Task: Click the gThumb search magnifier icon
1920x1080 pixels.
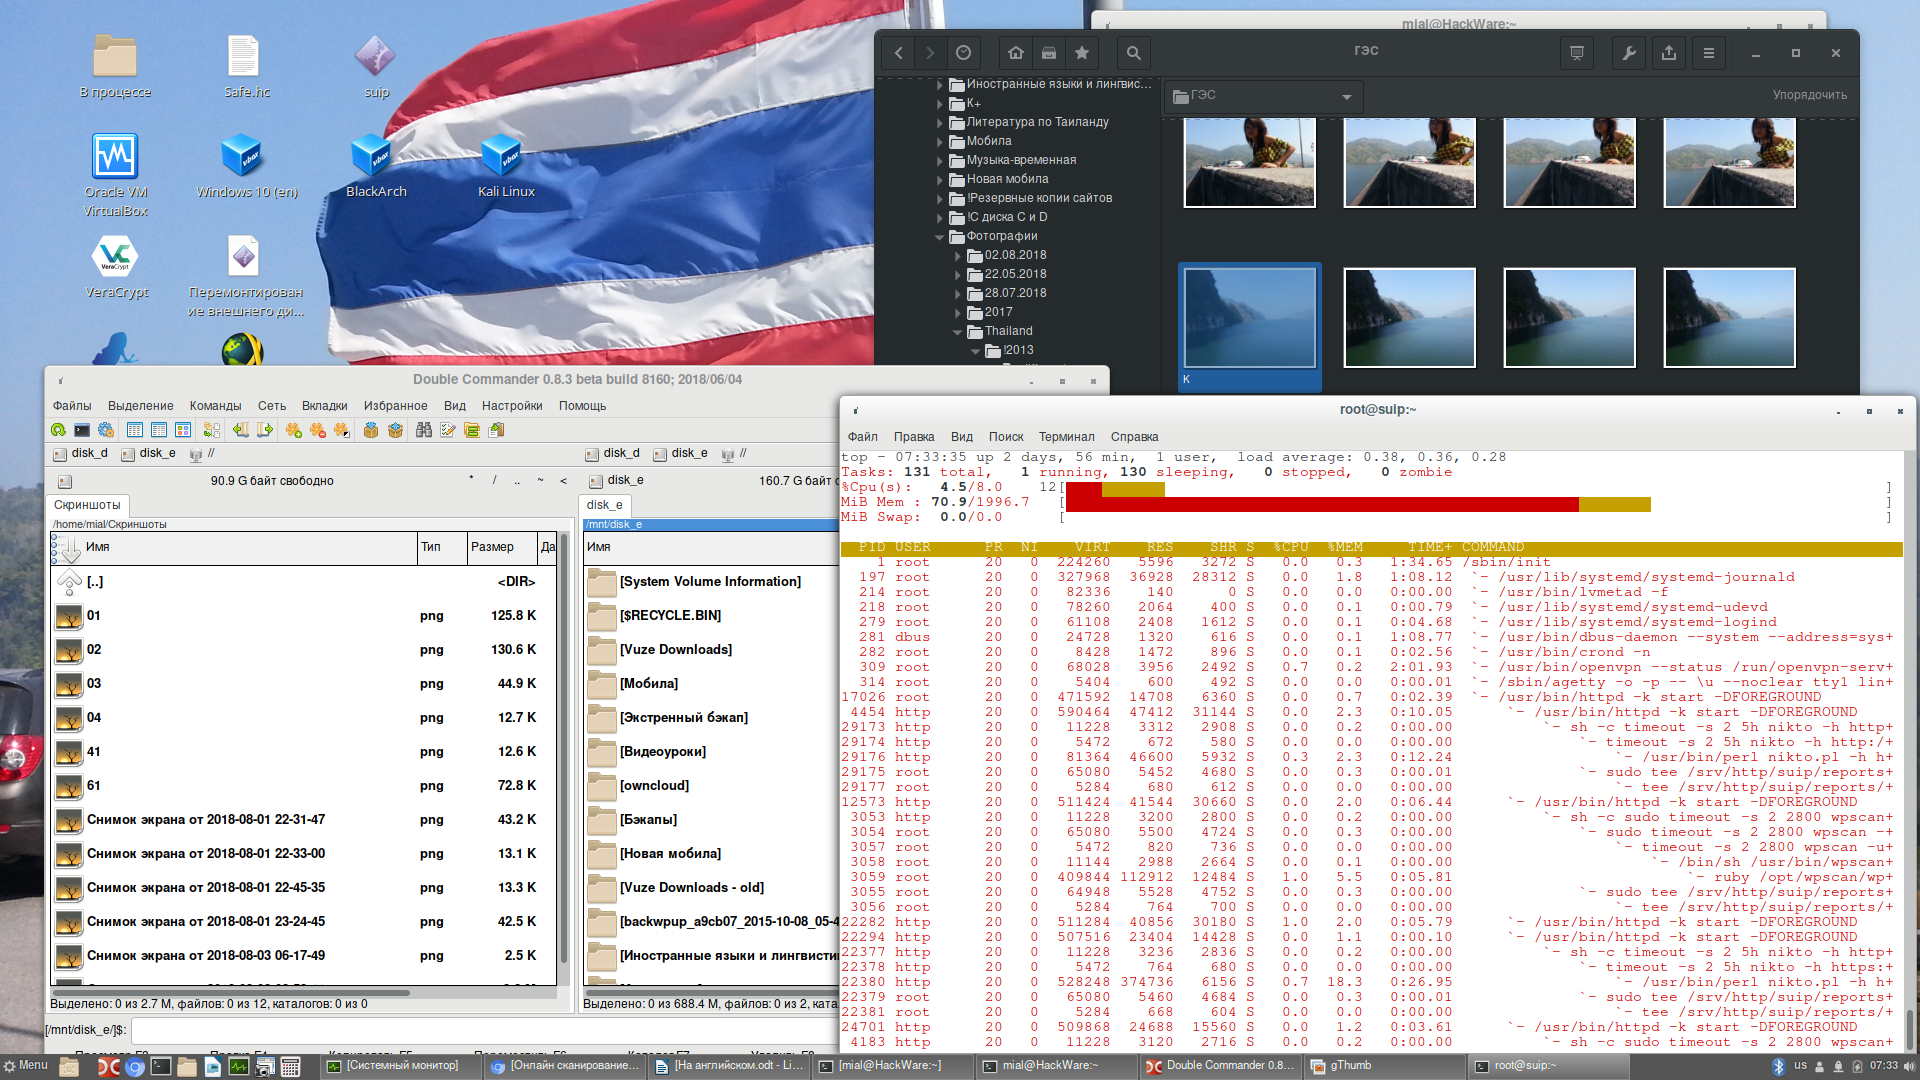Action: coord(1133,53)
